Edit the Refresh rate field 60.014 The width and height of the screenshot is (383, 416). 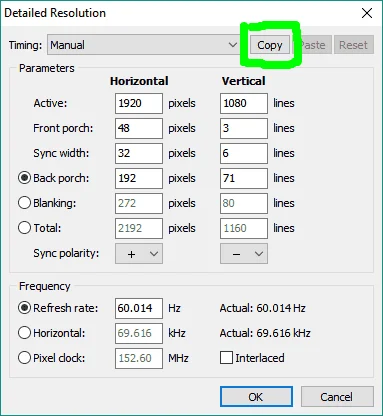point(139,308)
